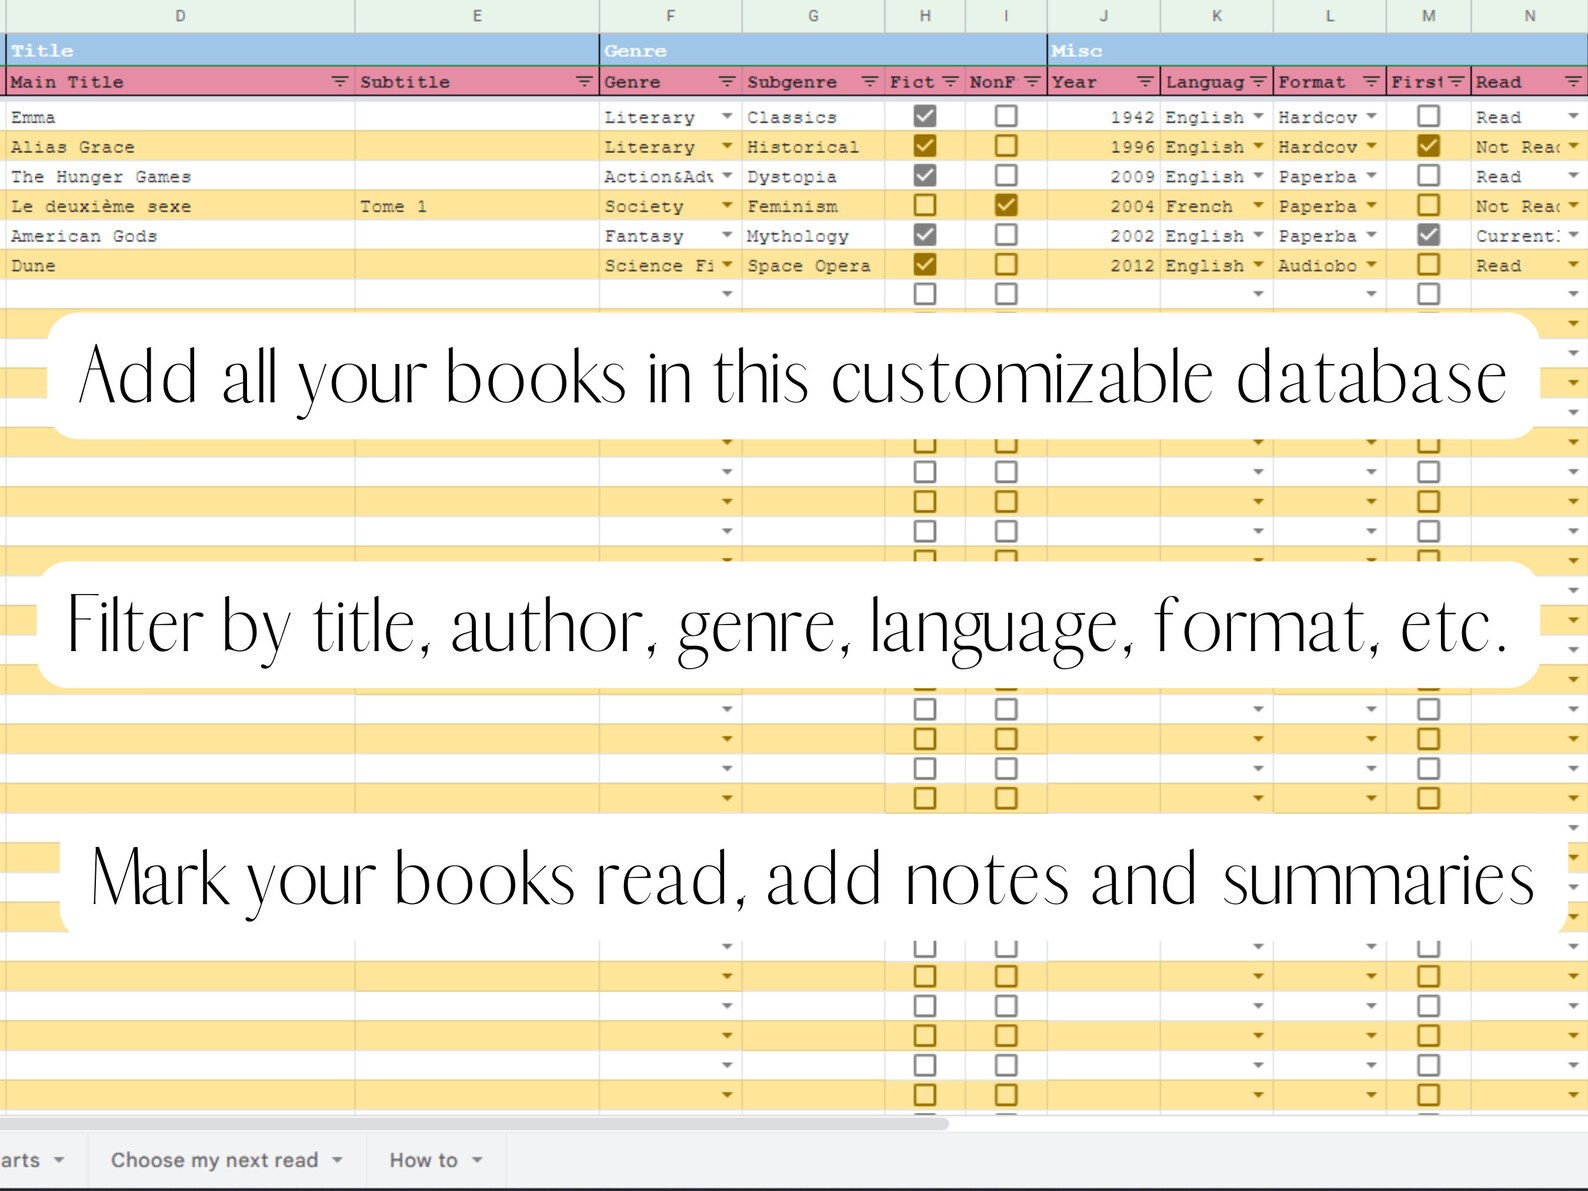Open the Main Title column filter icon
The width and height of the screenshot is (1588, 1191).
click(x=340, y=82)
